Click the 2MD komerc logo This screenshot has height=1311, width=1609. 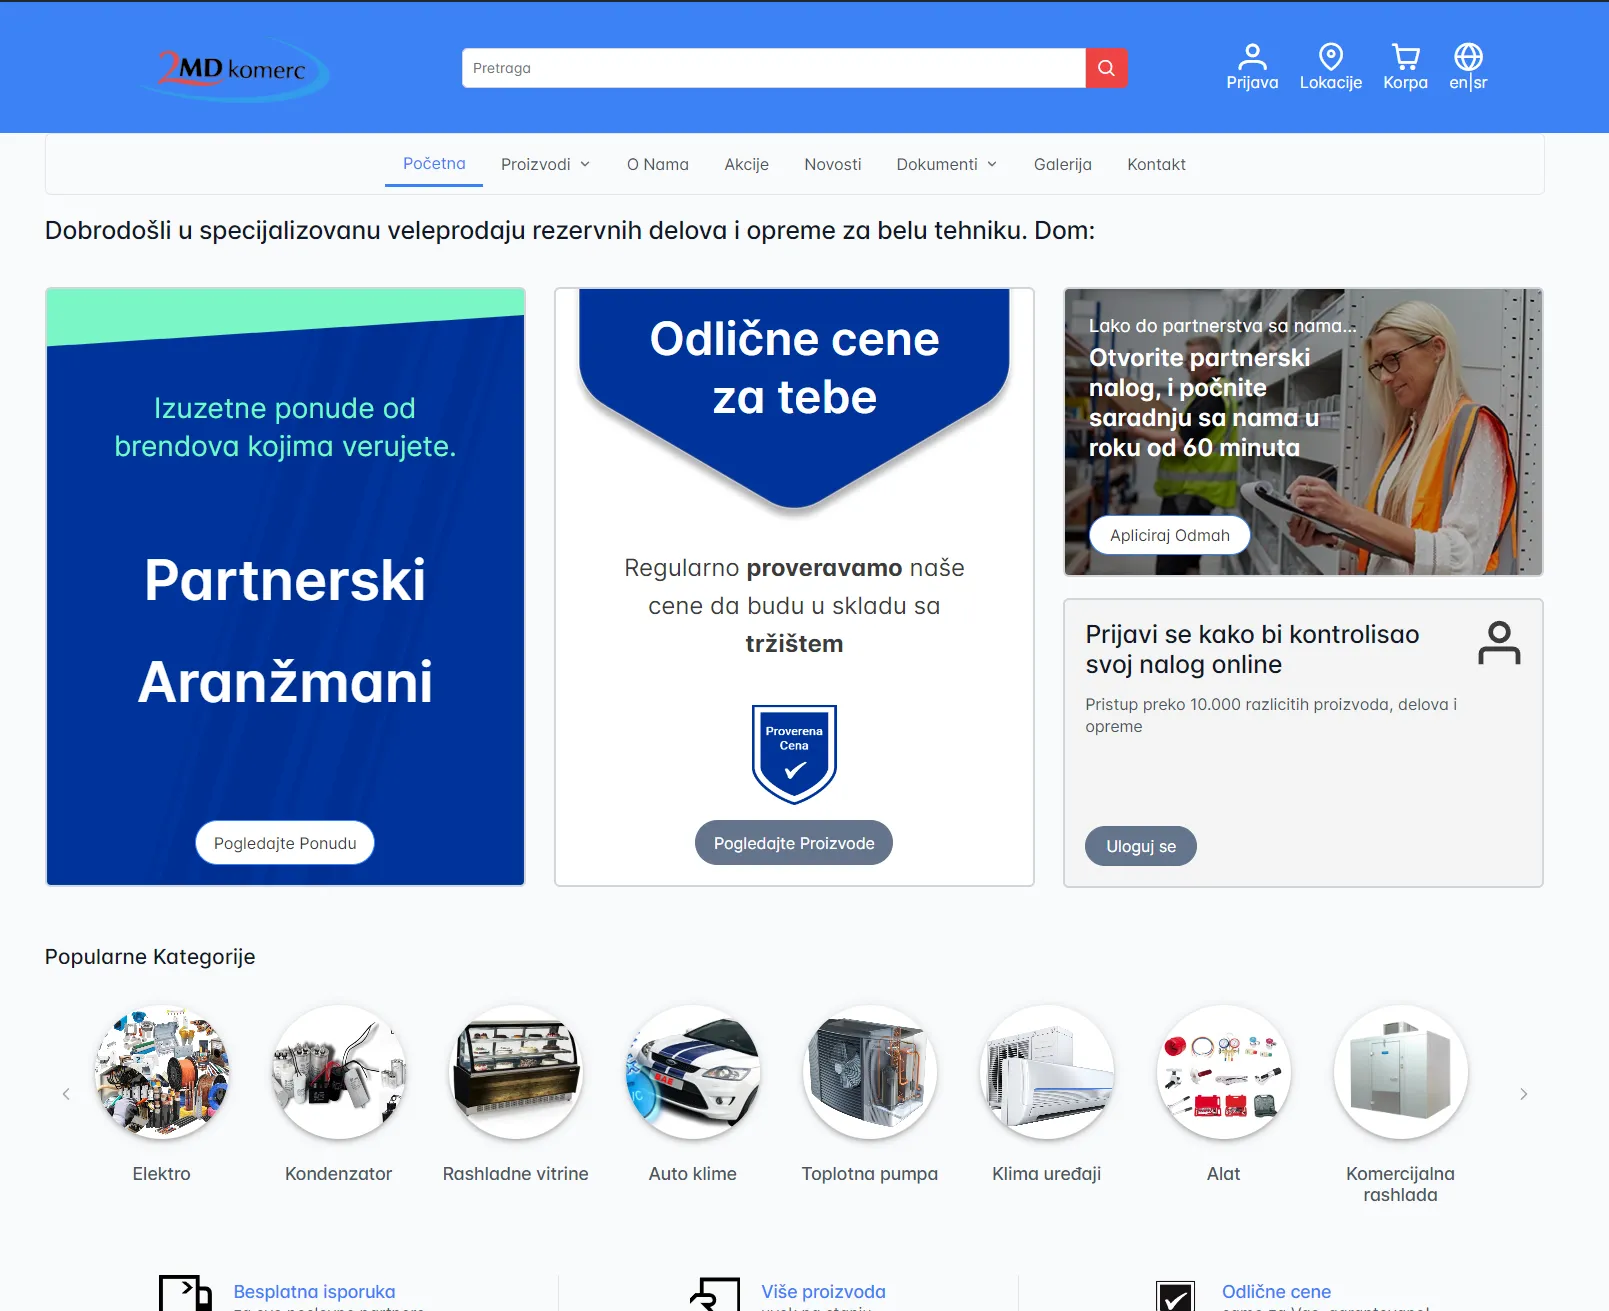(x=235, y=69)
